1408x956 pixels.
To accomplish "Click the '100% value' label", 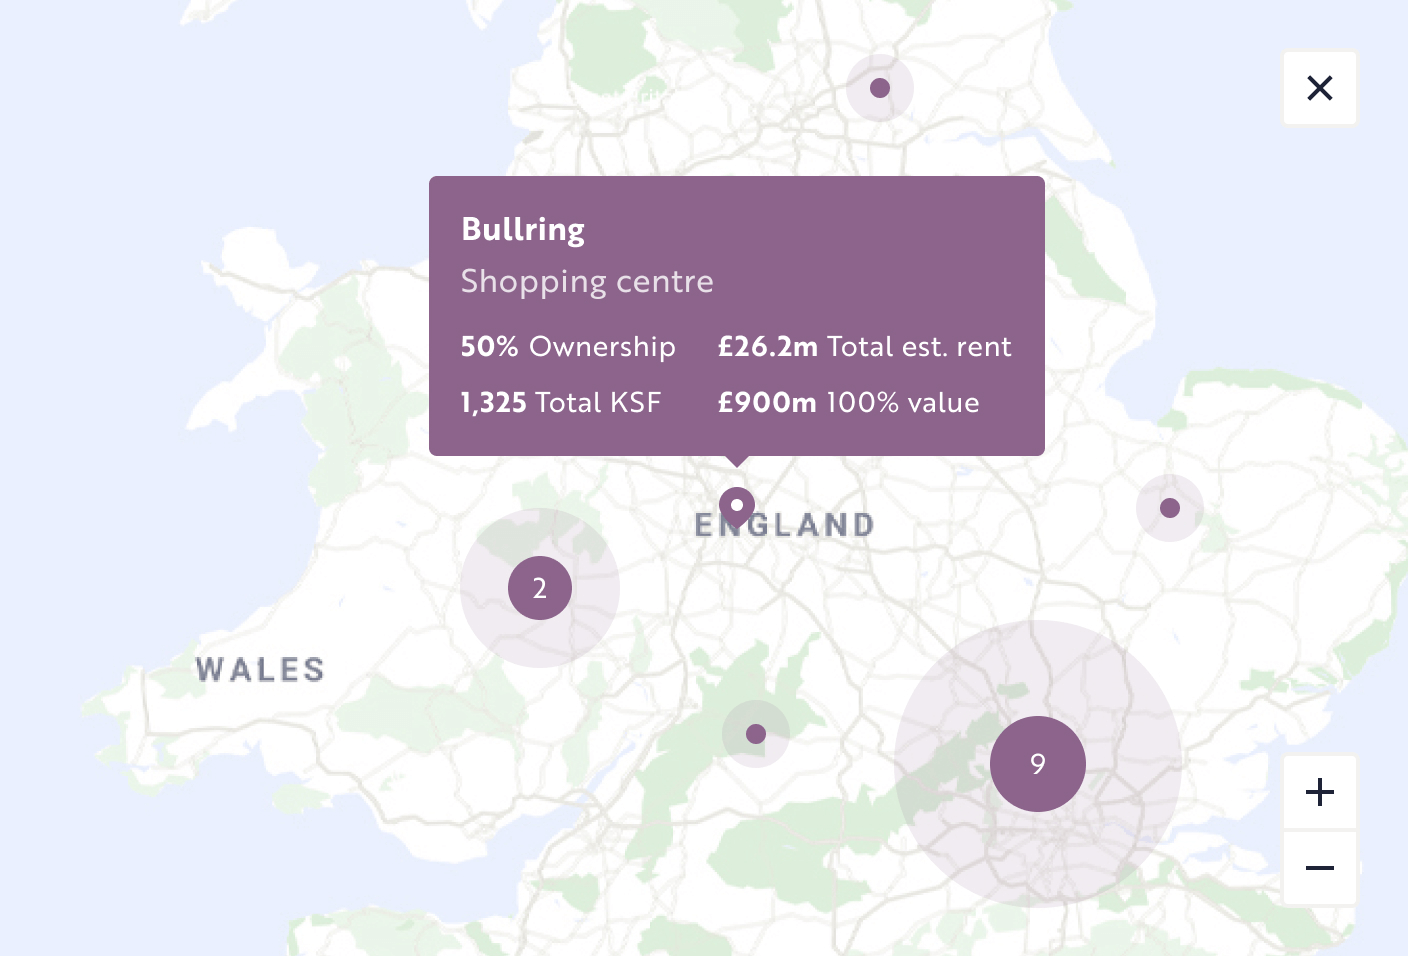I will click(x=902, y=402).
